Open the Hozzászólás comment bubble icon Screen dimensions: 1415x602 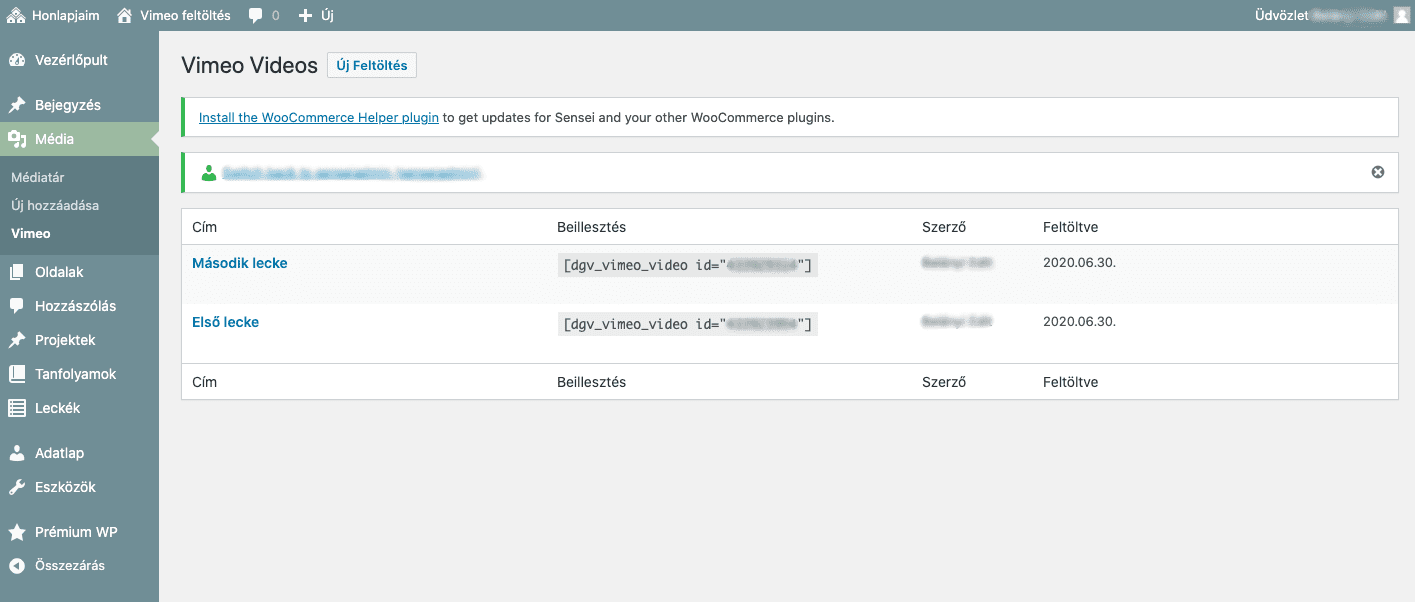click(17, 306)
